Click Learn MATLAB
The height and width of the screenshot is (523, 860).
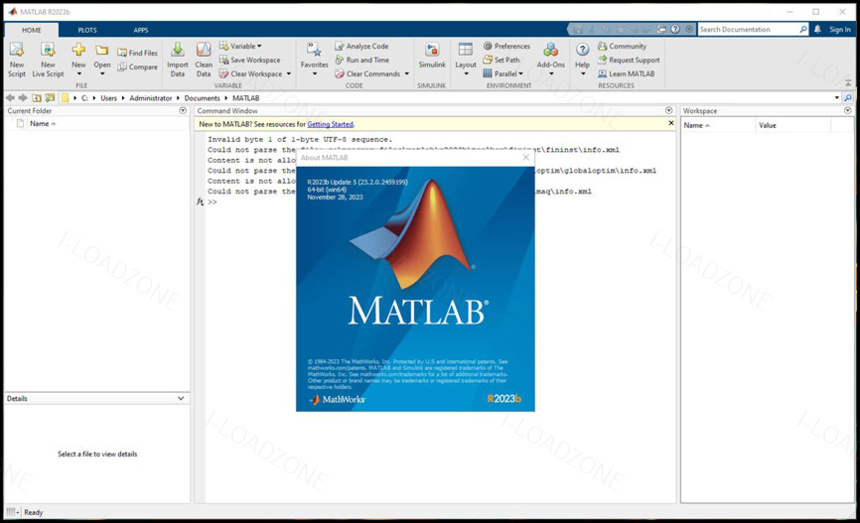coord(626,73)
